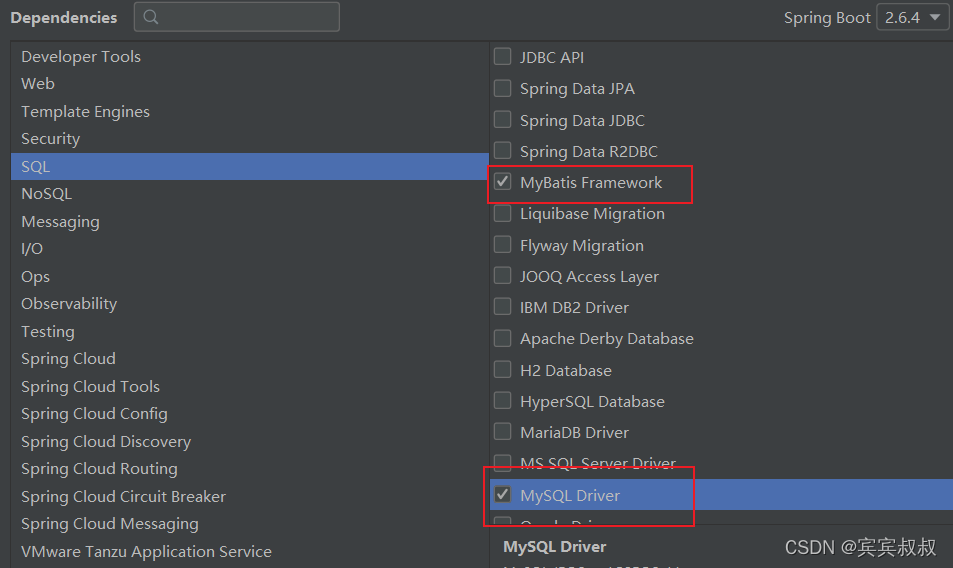Select the SQL category
The width and height of the screenshot is (953, 568).
pos(250,166)
